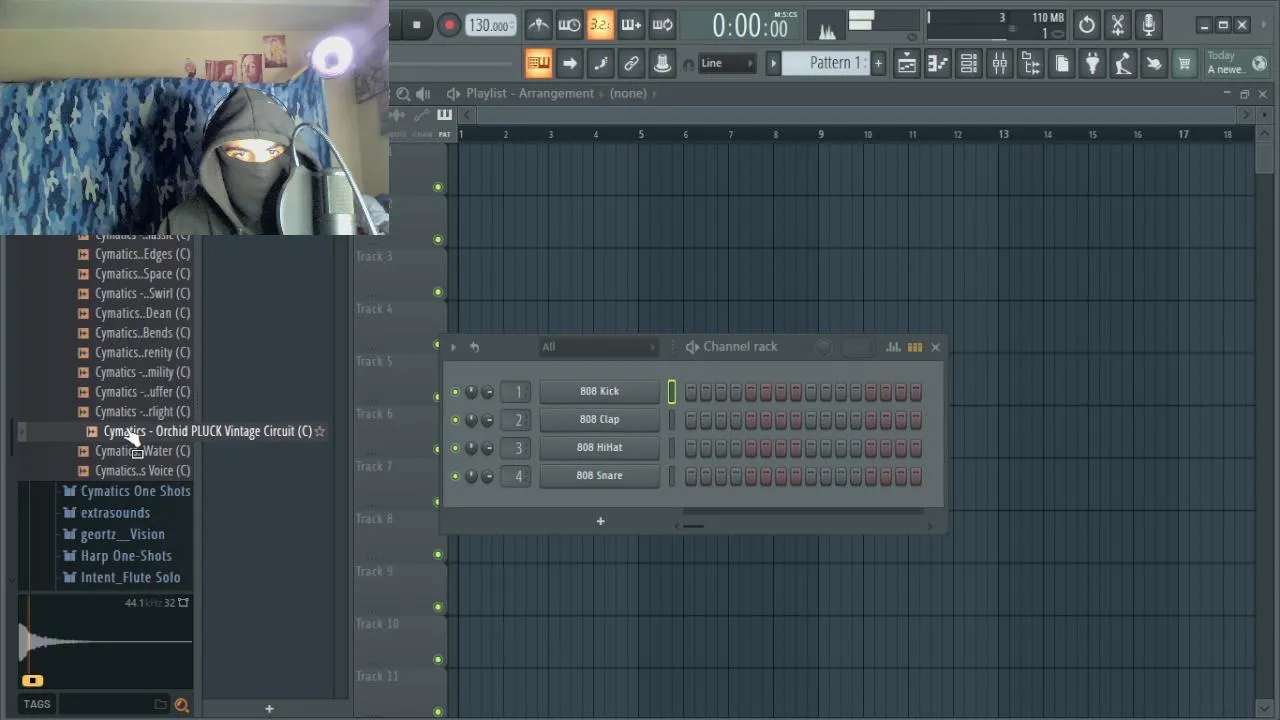Click the tempo value 130

pyautogui.click(x=490, y=25)
